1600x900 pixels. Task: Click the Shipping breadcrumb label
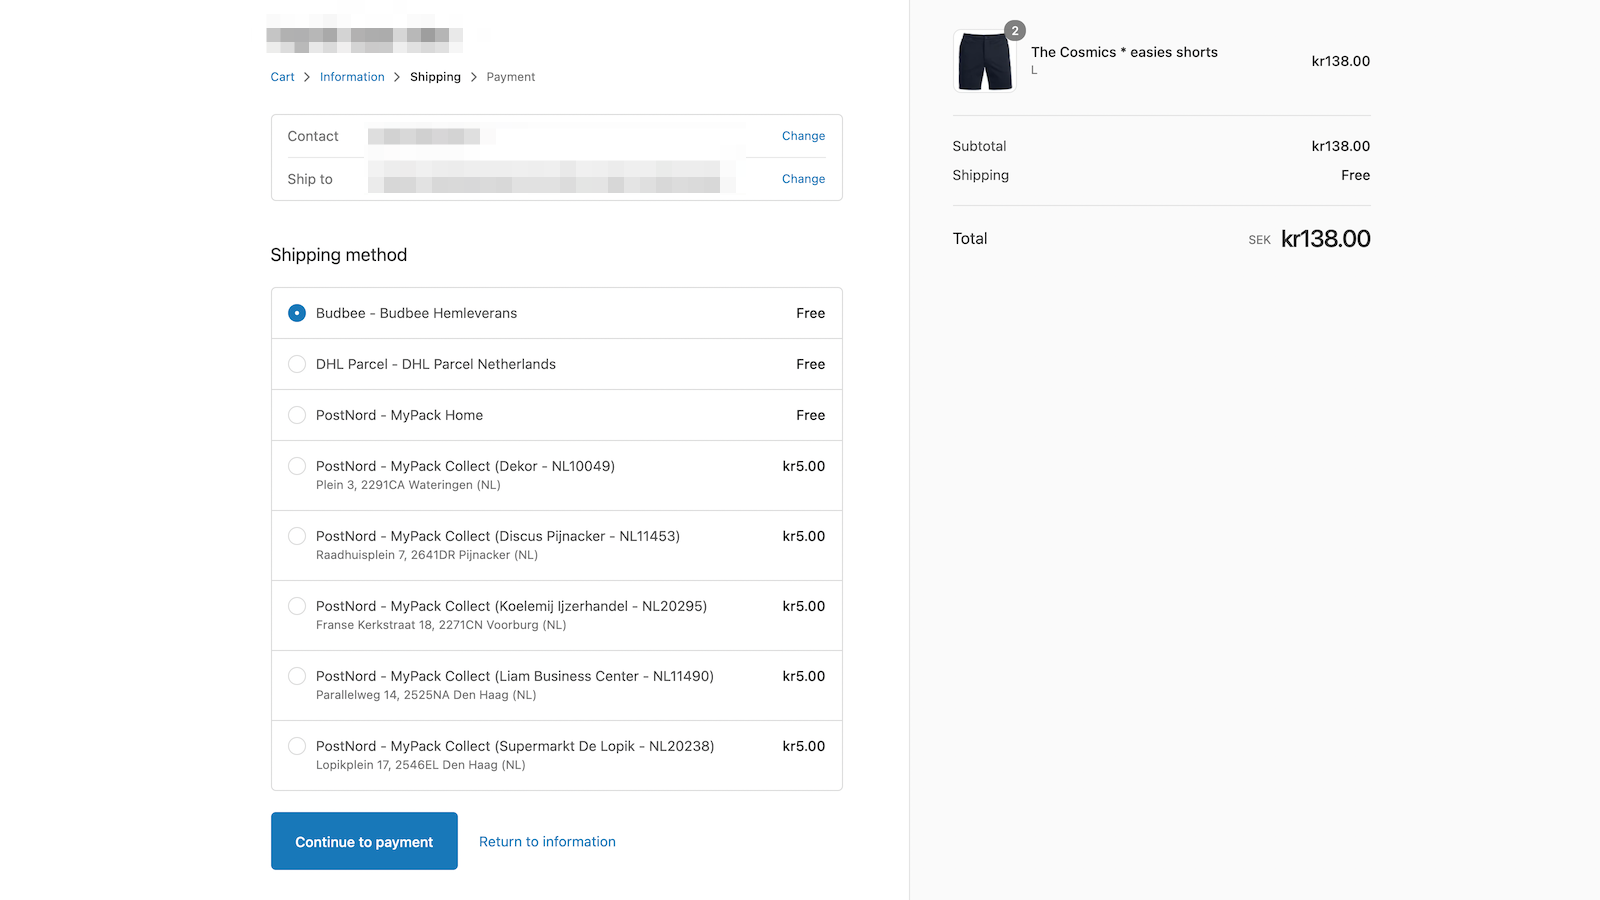pos(435,76)
